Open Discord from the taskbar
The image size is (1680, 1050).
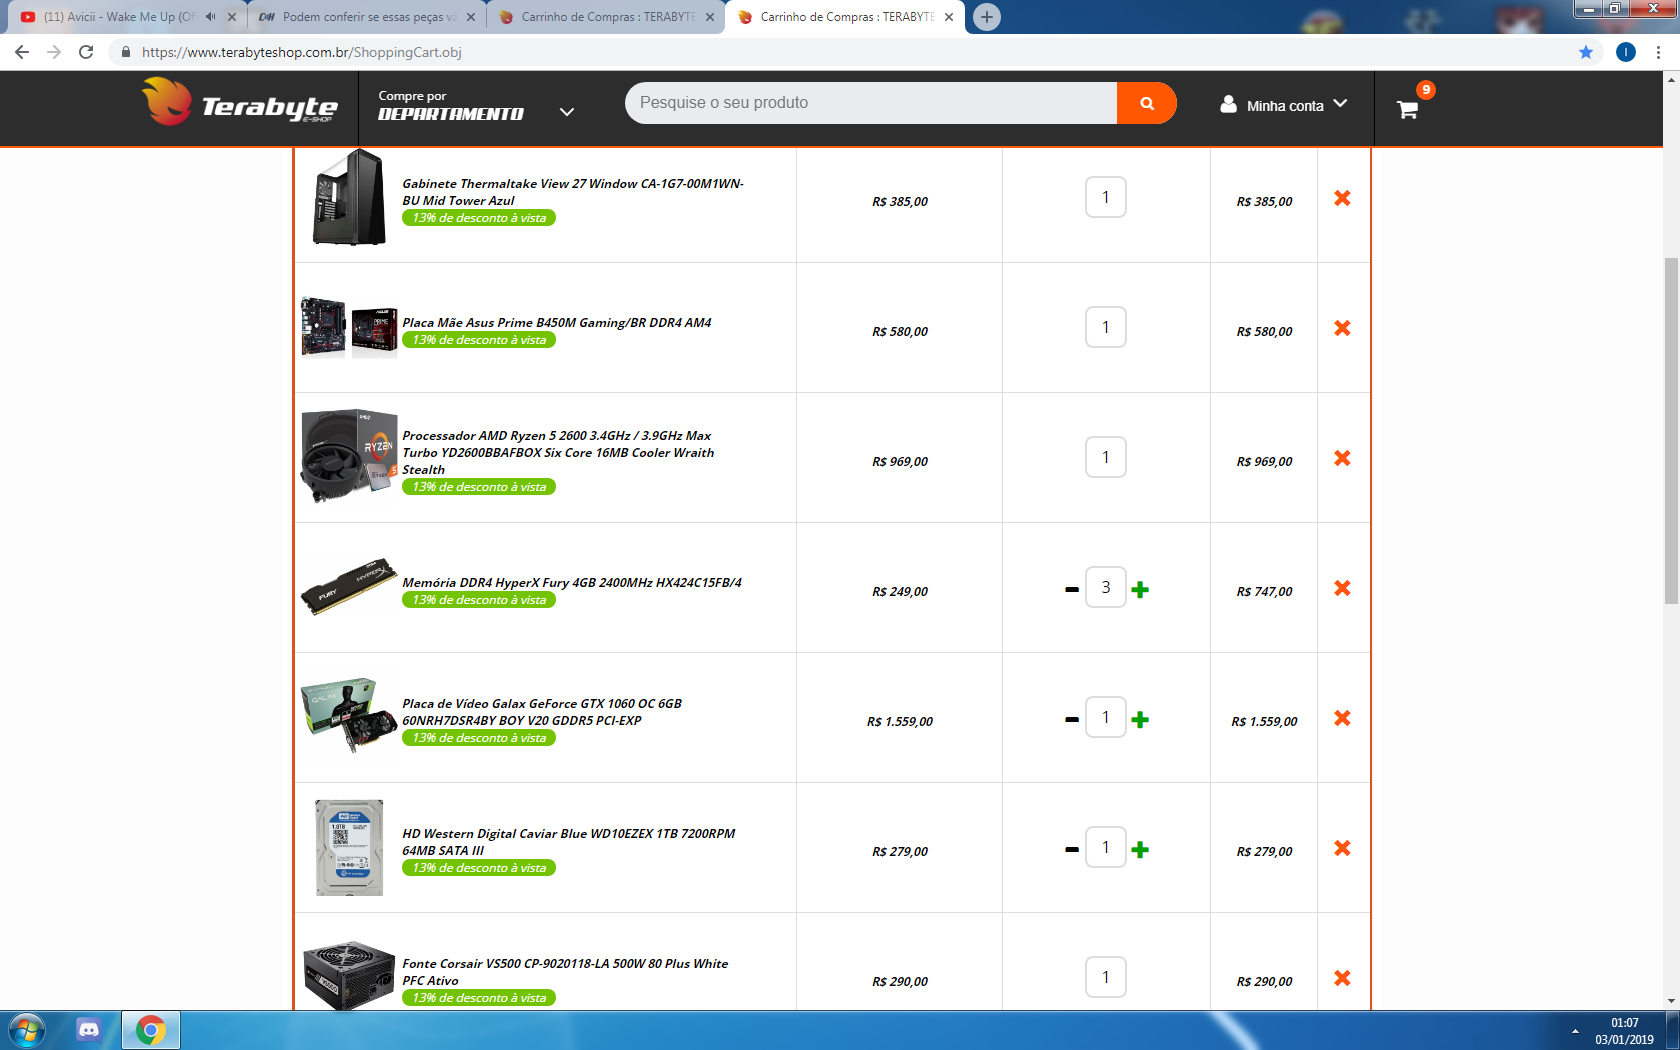coord(88,1030)
